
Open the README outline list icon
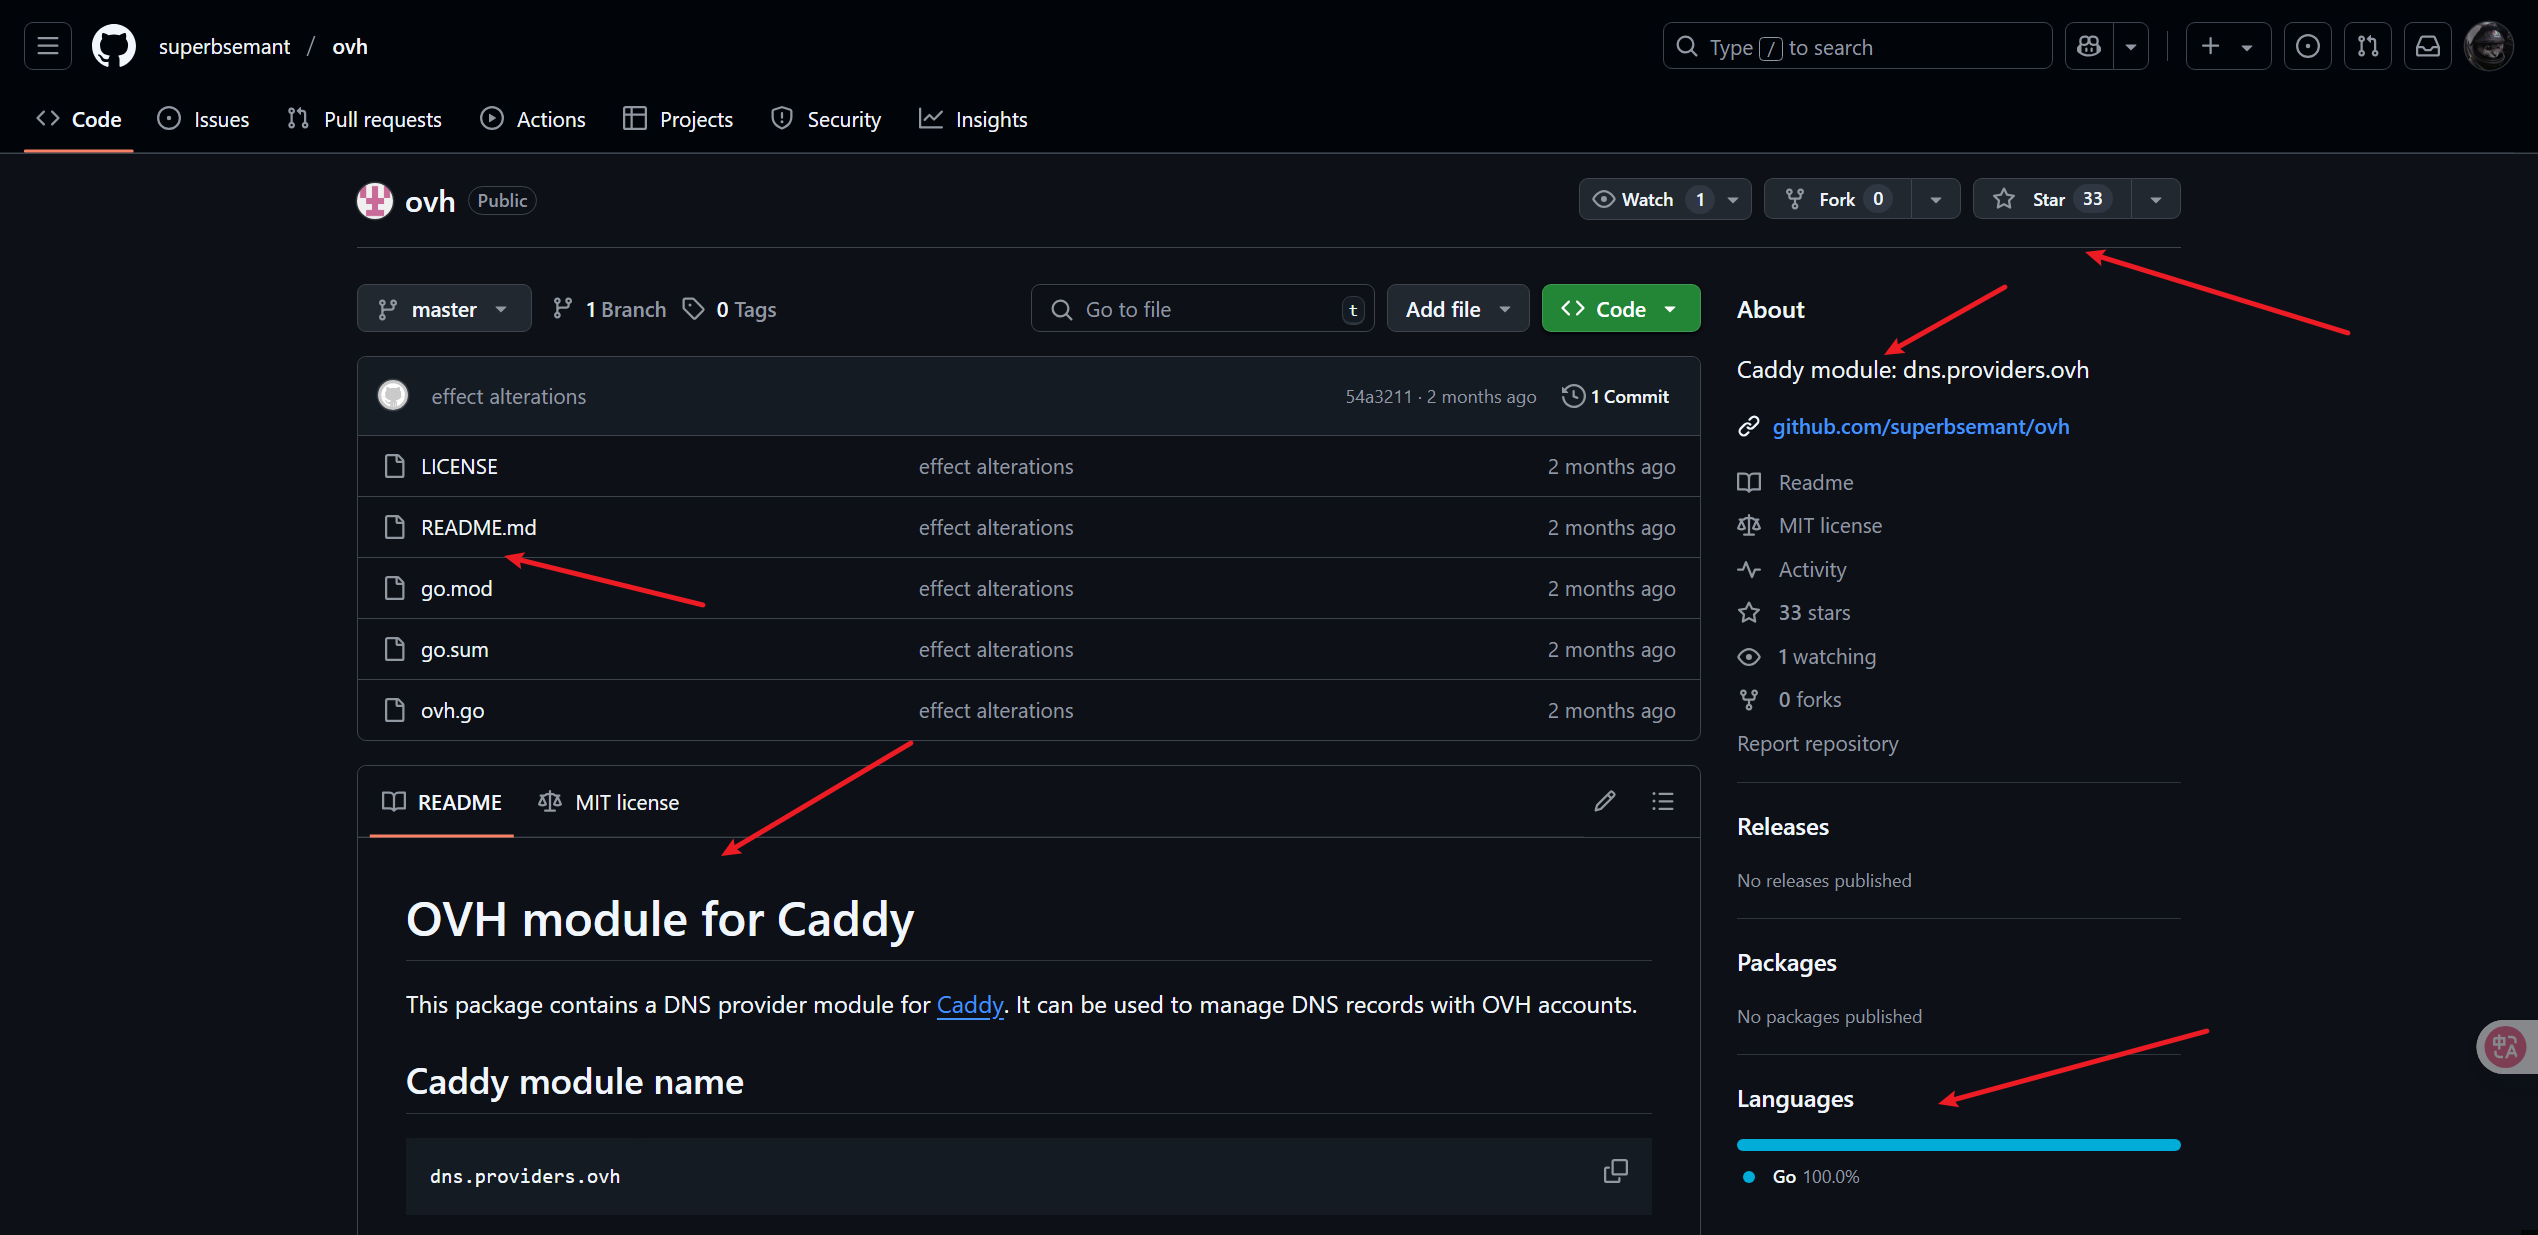[x=1662, y=801]
